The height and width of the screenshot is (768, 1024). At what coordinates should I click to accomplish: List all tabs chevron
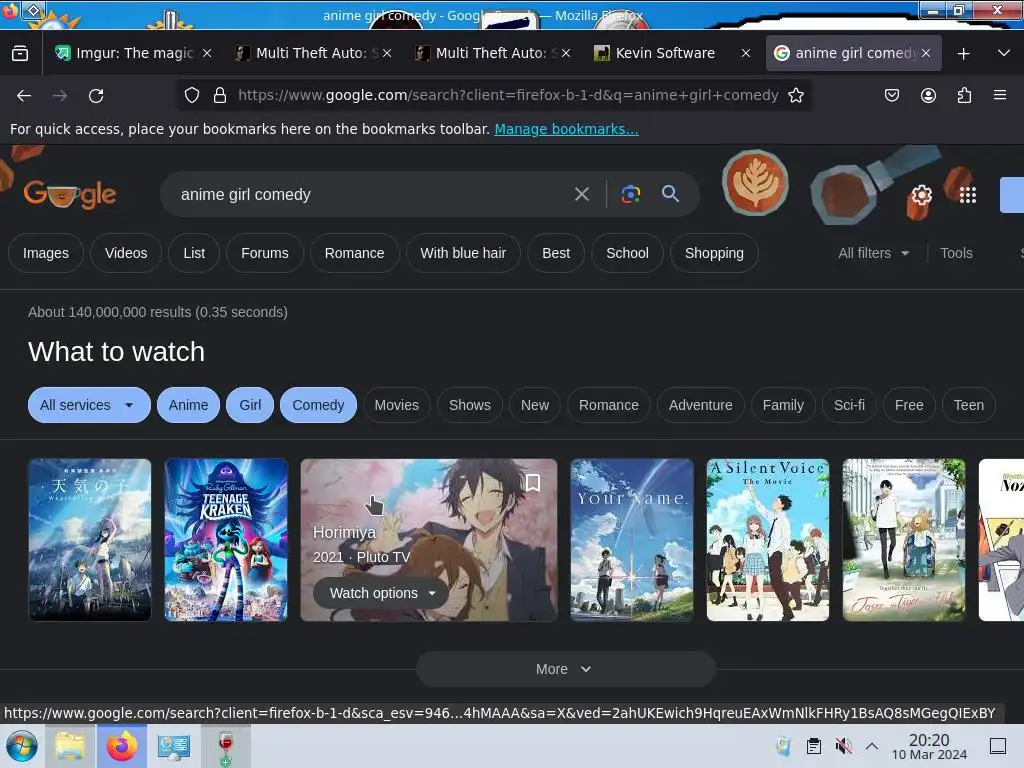click(x=1004, y=54)
